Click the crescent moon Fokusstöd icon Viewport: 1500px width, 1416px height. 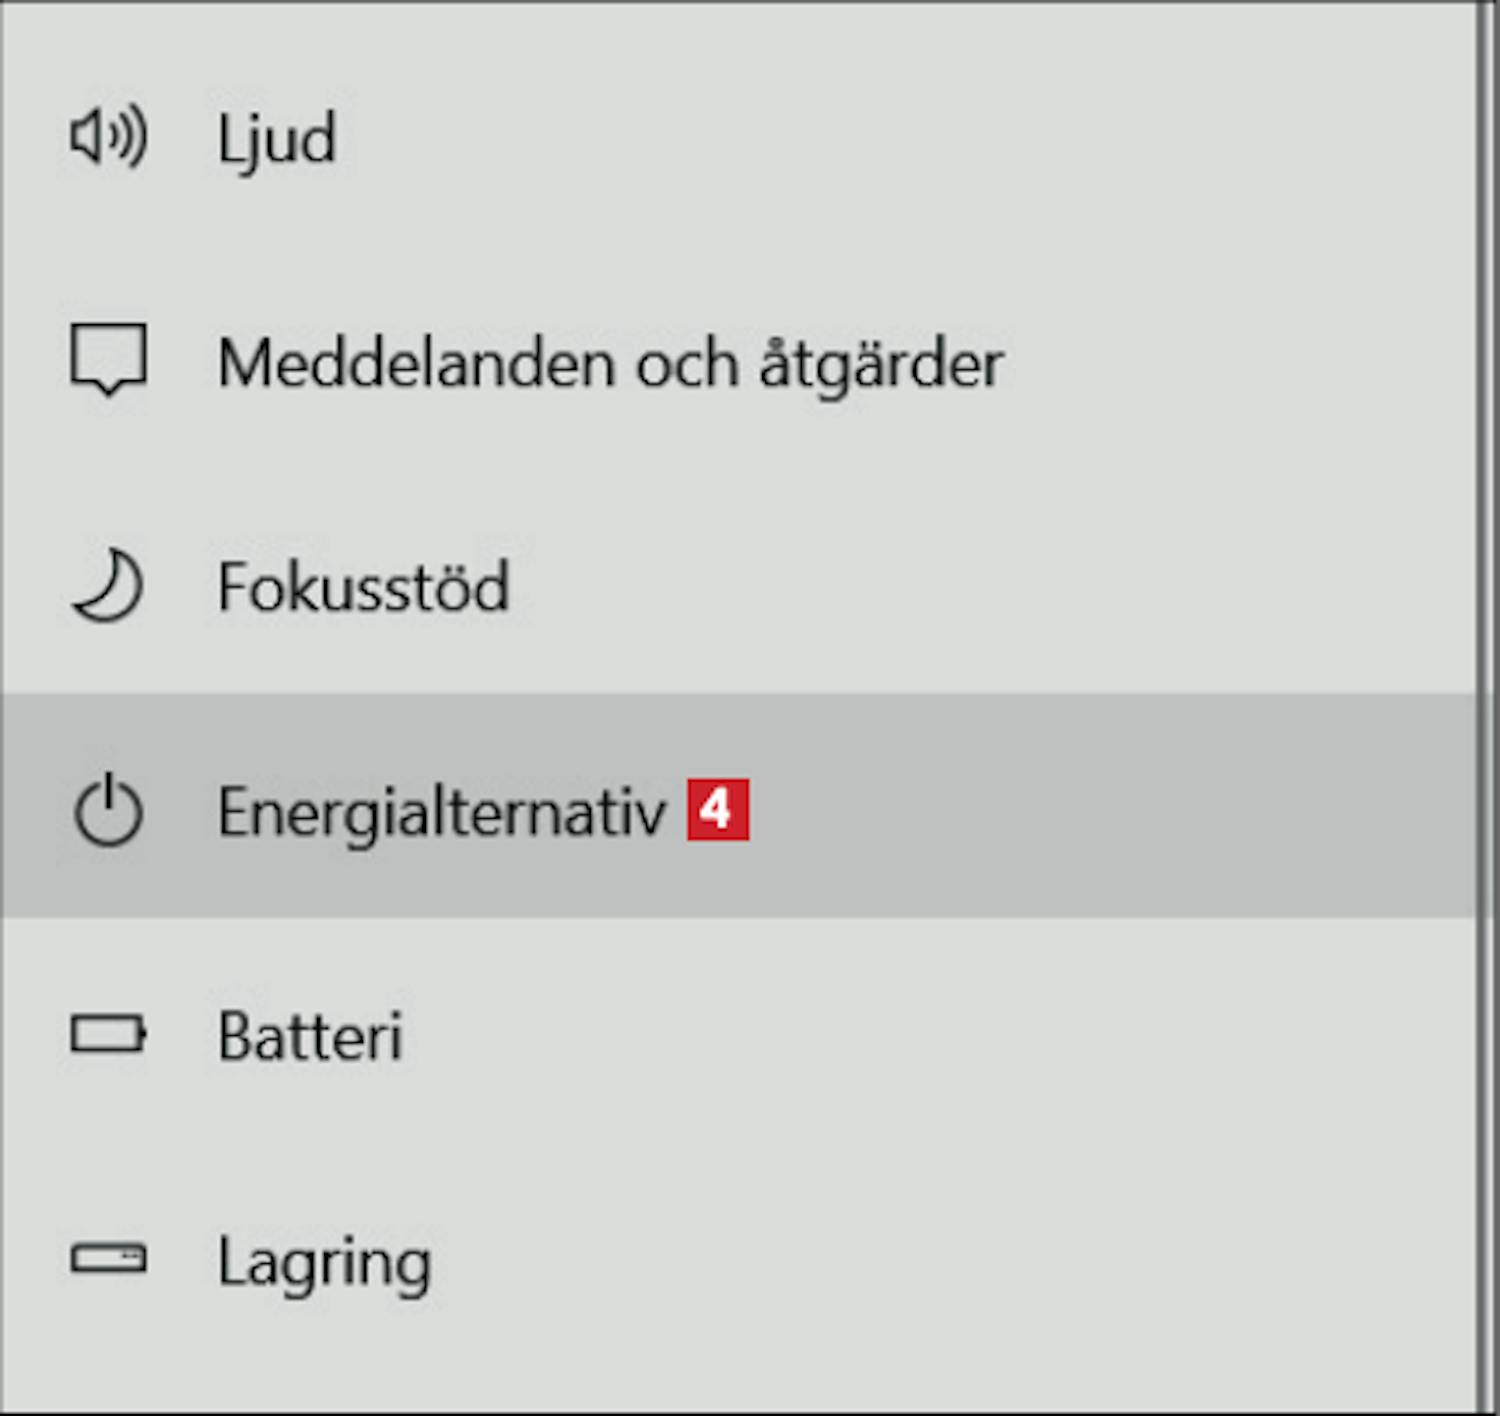click(x=108, y=586)
